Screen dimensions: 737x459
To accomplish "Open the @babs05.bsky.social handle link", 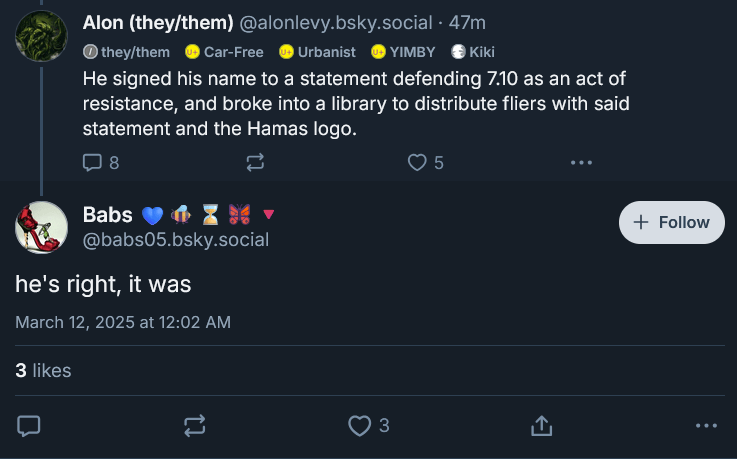I will 175,240.
